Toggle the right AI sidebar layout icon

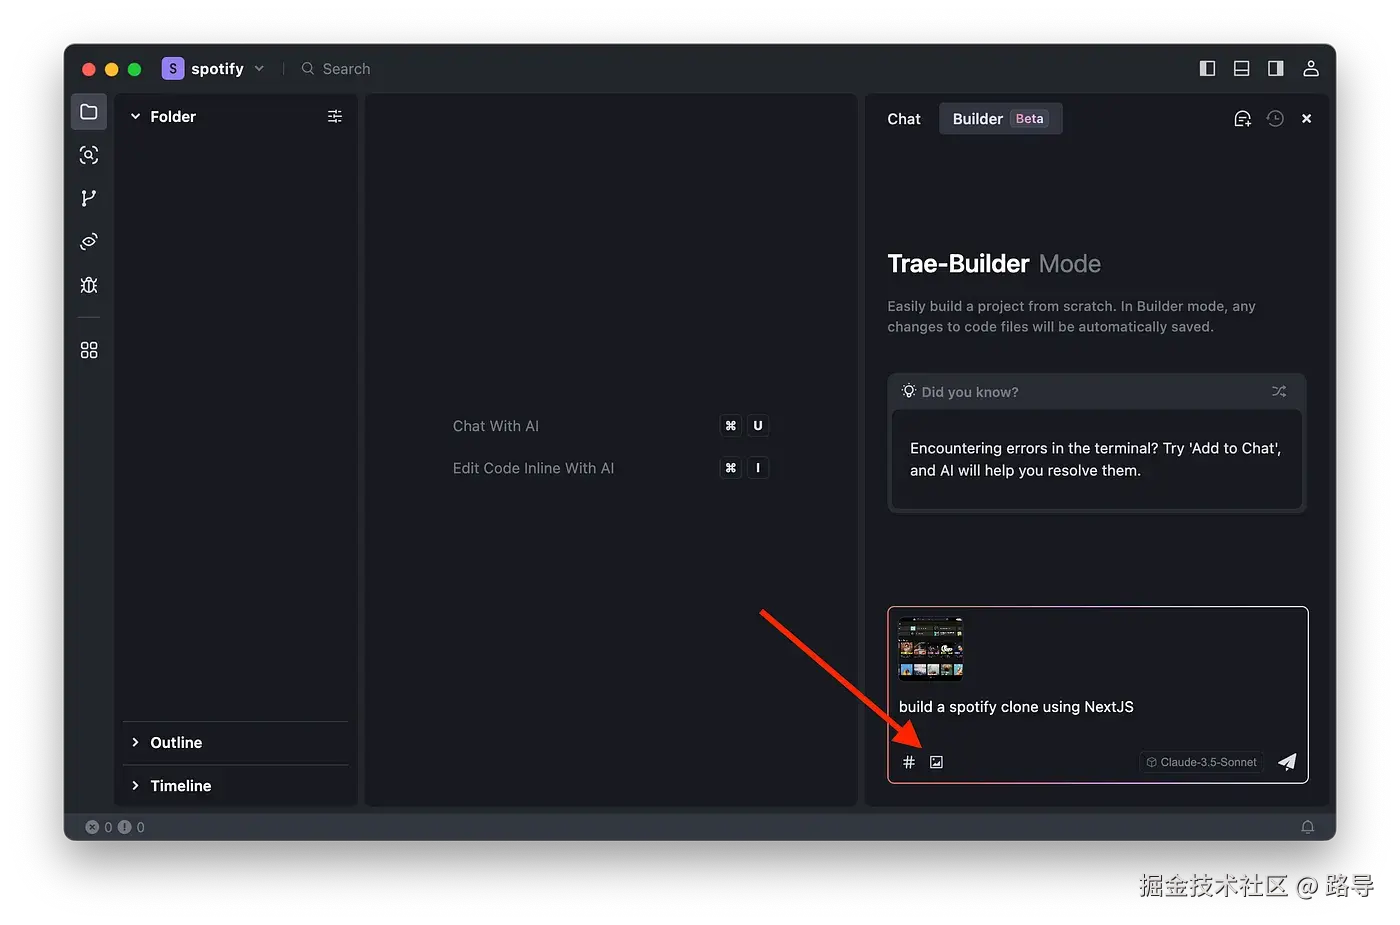[x=1275, y=68]
